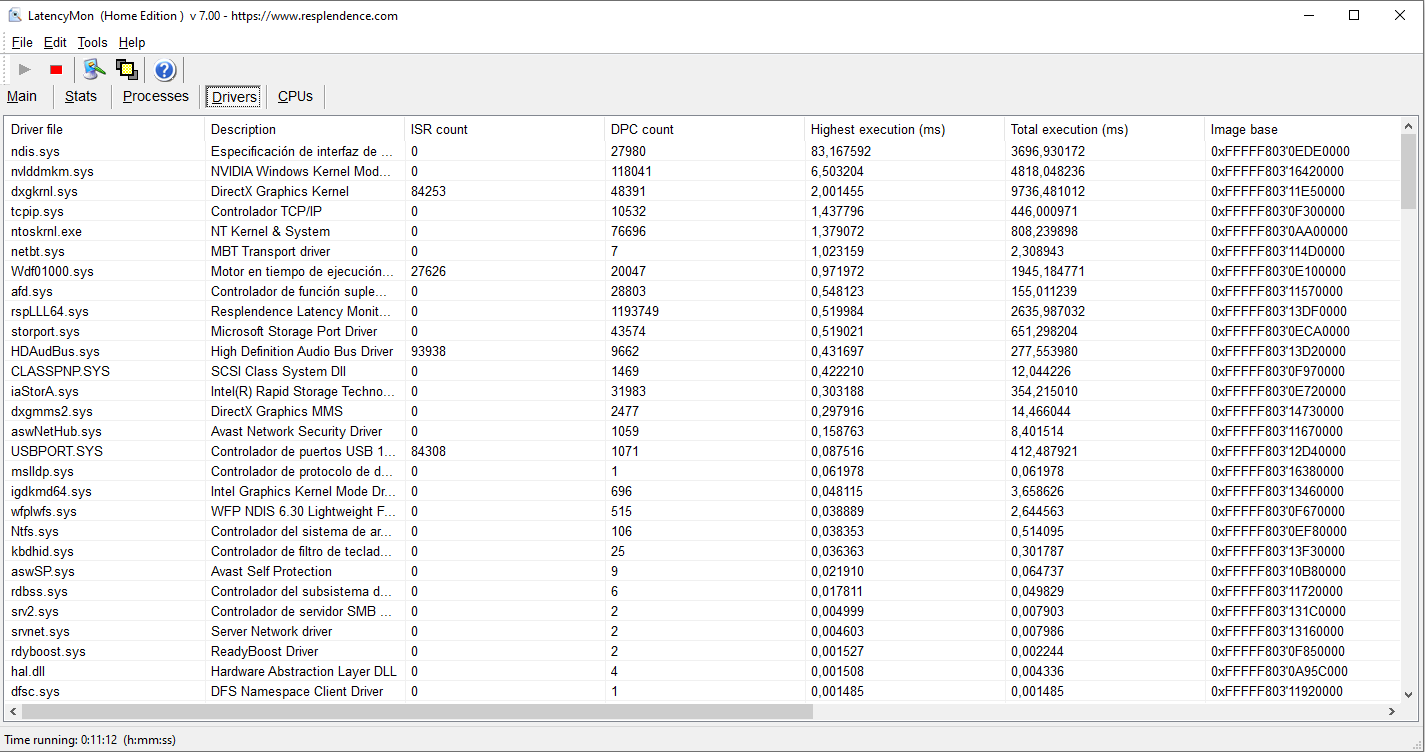
Task: Click the vertical scrollbar up arrow
Action: pos(1409,127)
